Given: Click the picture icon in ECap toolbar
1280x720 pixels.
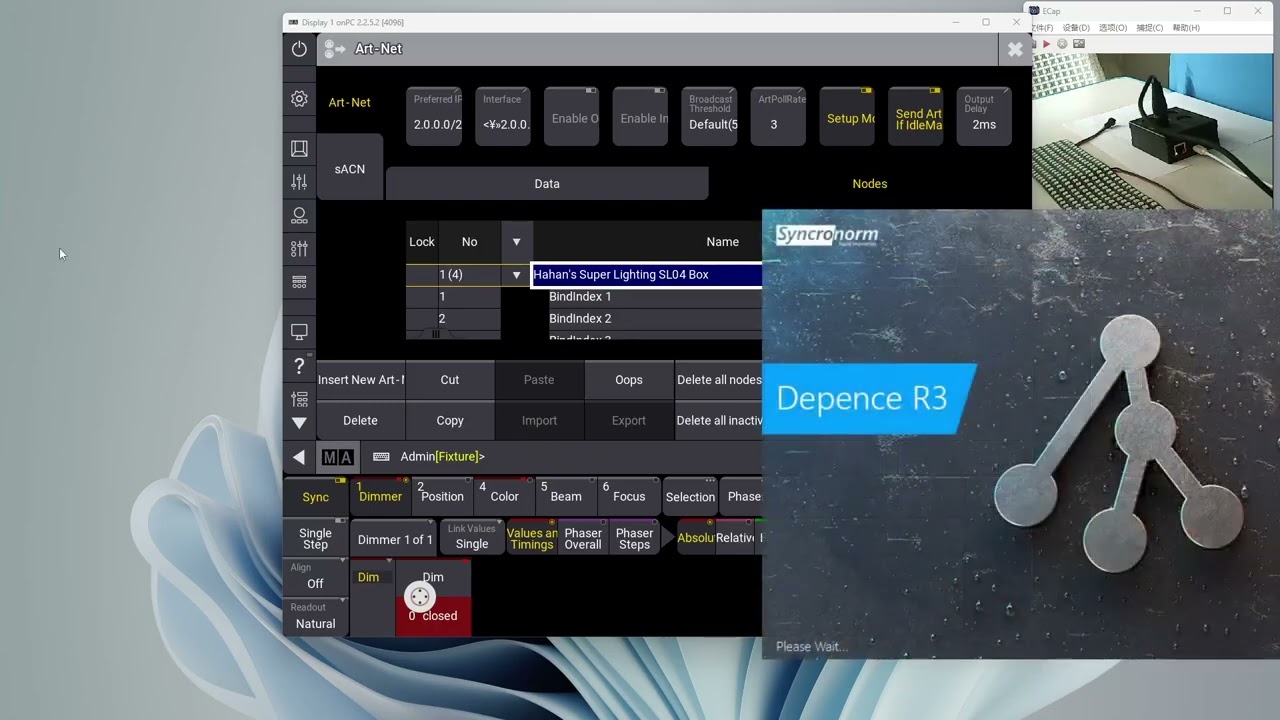Looking at the screenshot, I should pos(1079,44).
